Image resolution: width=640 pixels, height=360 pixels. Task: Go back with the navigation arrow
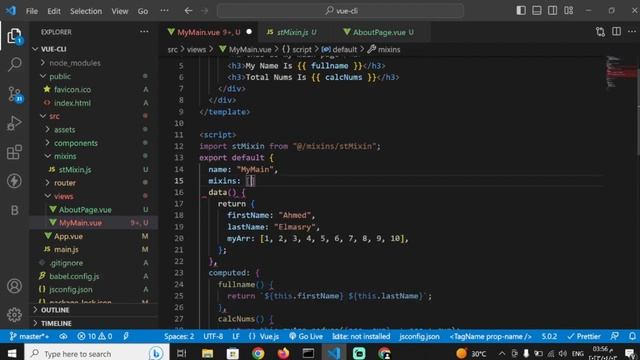[x=188, y=11]
